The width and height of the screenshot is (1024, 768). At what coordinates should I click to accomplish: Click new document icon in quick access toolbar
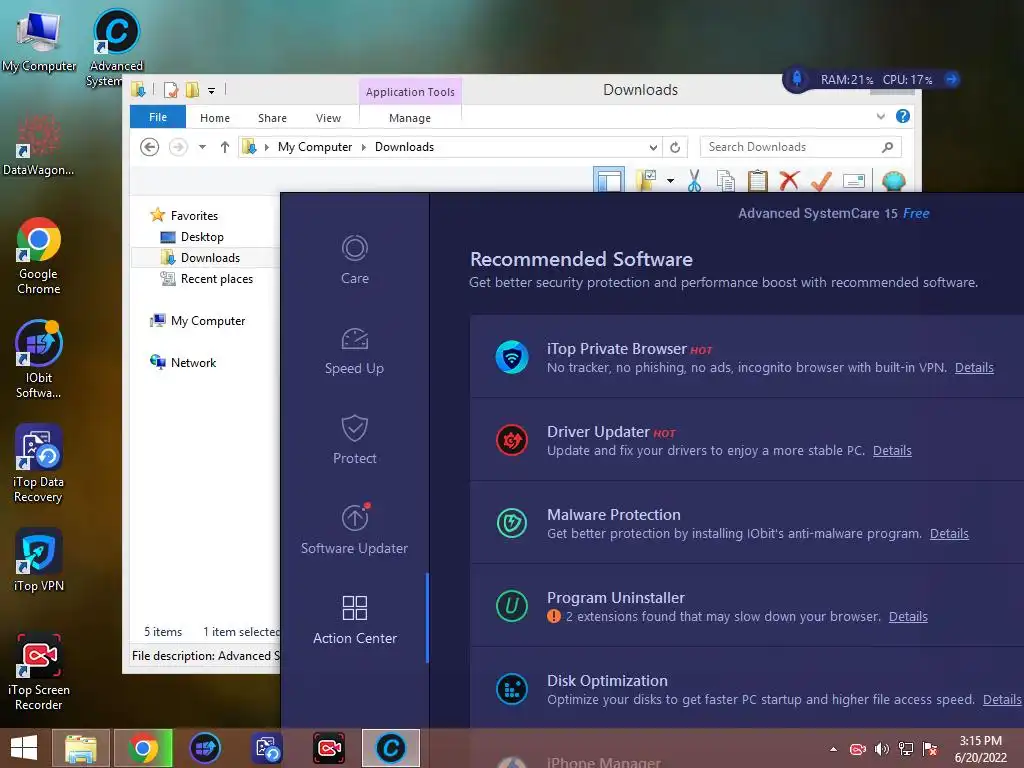(170, 90)
